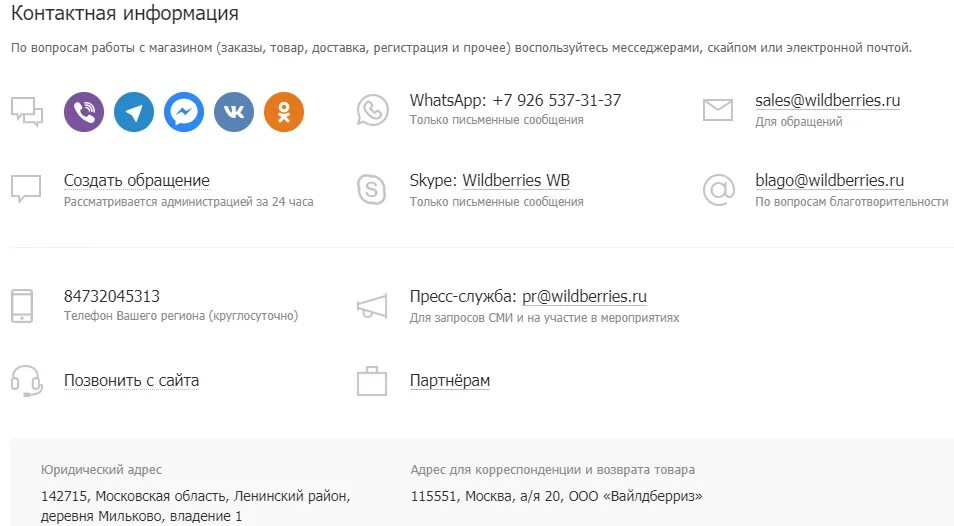Click the text Телефон Вашего региона (круглосуточно)
Image resolution: width=954 pixels, height=526 pixels.
tap(181, 316)
